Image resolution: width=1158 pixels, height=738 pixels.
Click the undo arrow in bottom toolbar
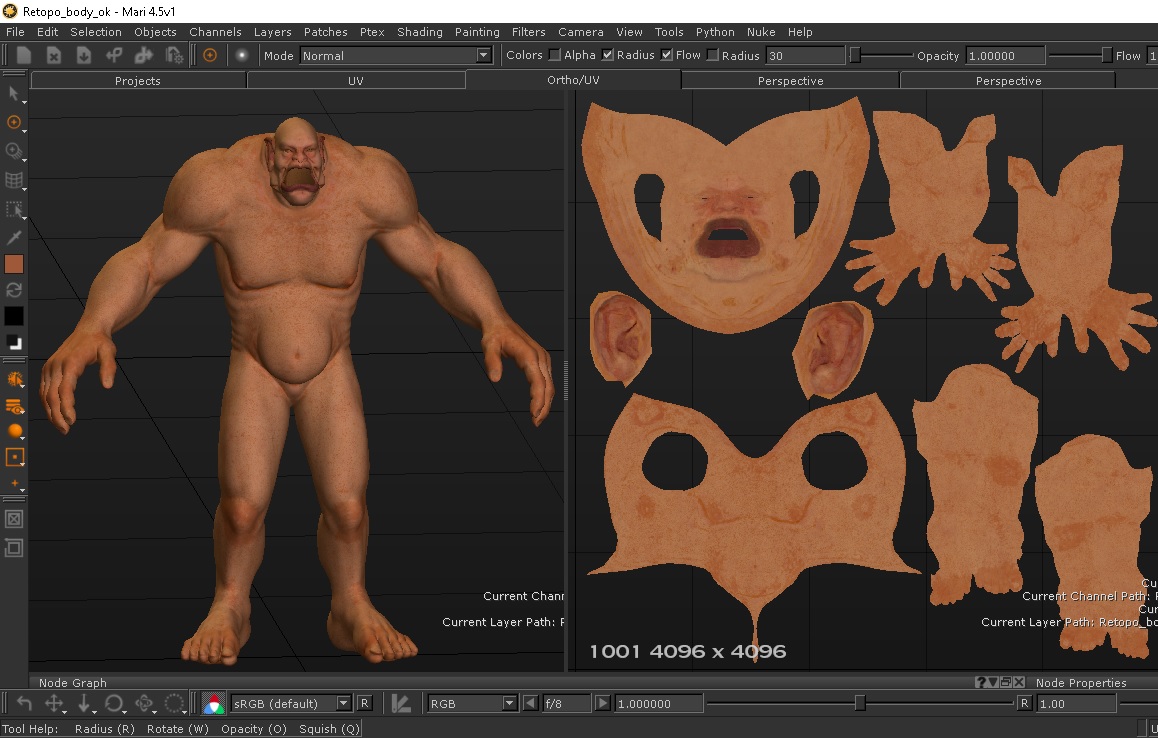click(x=24, y=703)
